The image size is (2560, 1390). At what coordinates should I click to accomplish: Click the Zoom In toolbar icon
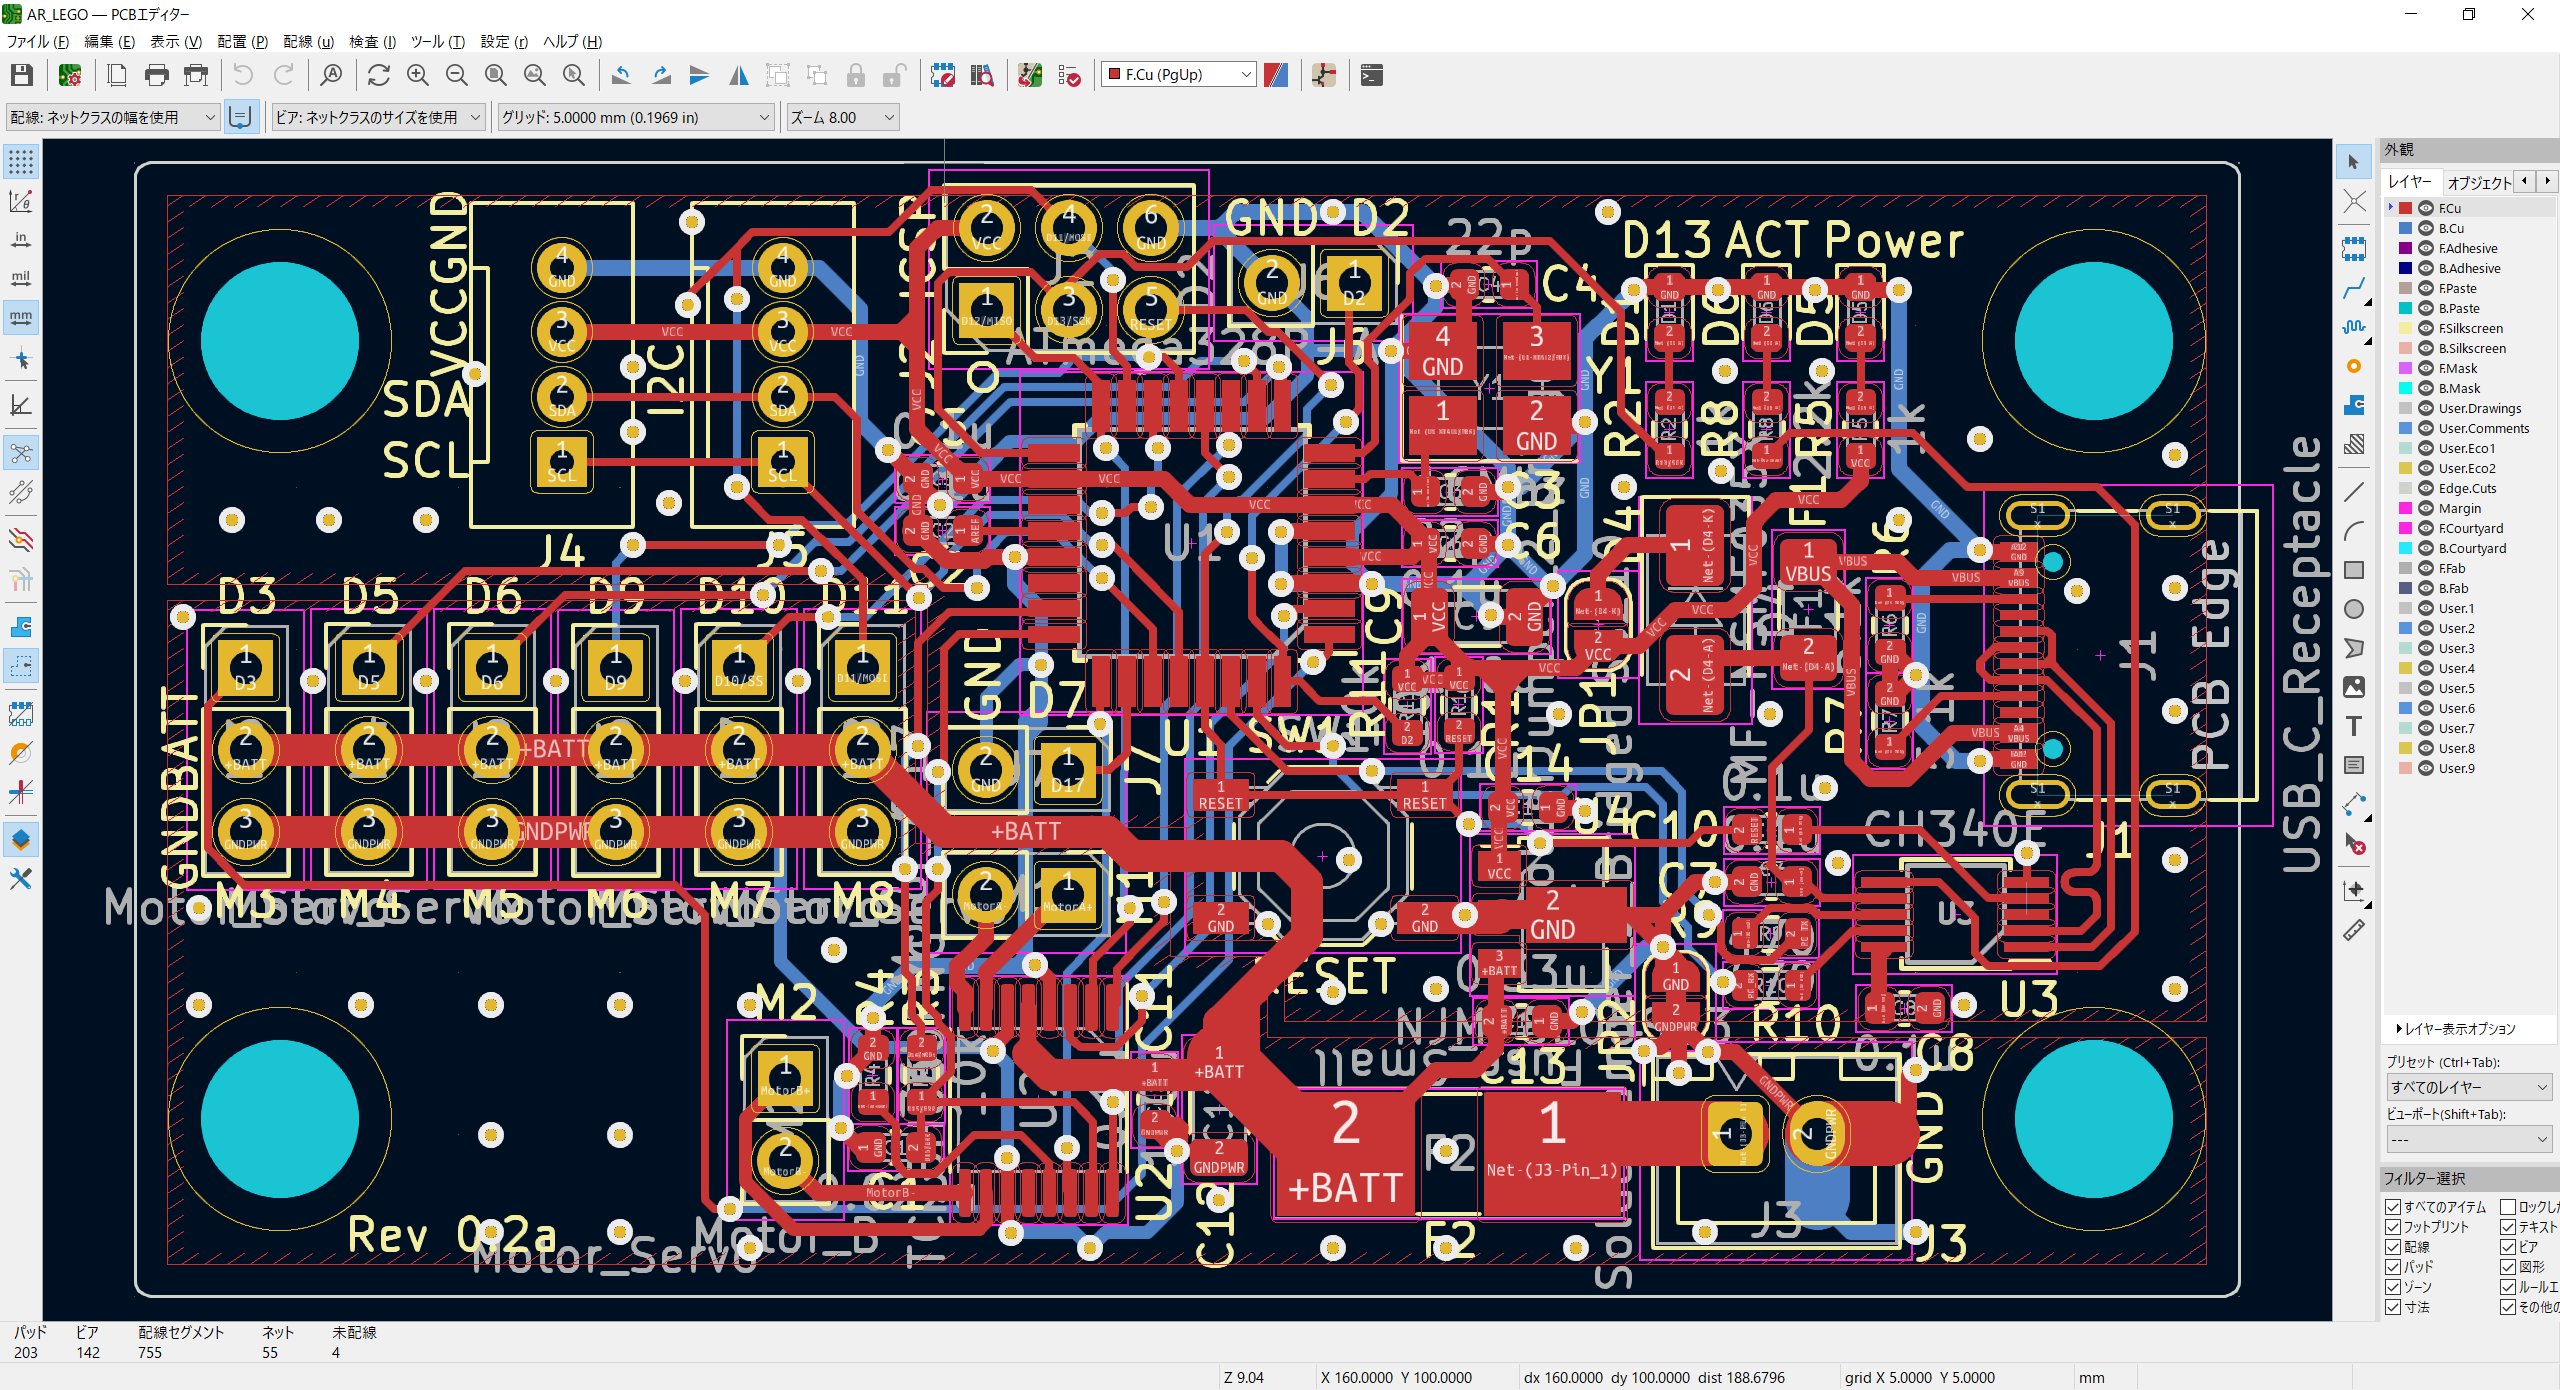click(418, 75)
